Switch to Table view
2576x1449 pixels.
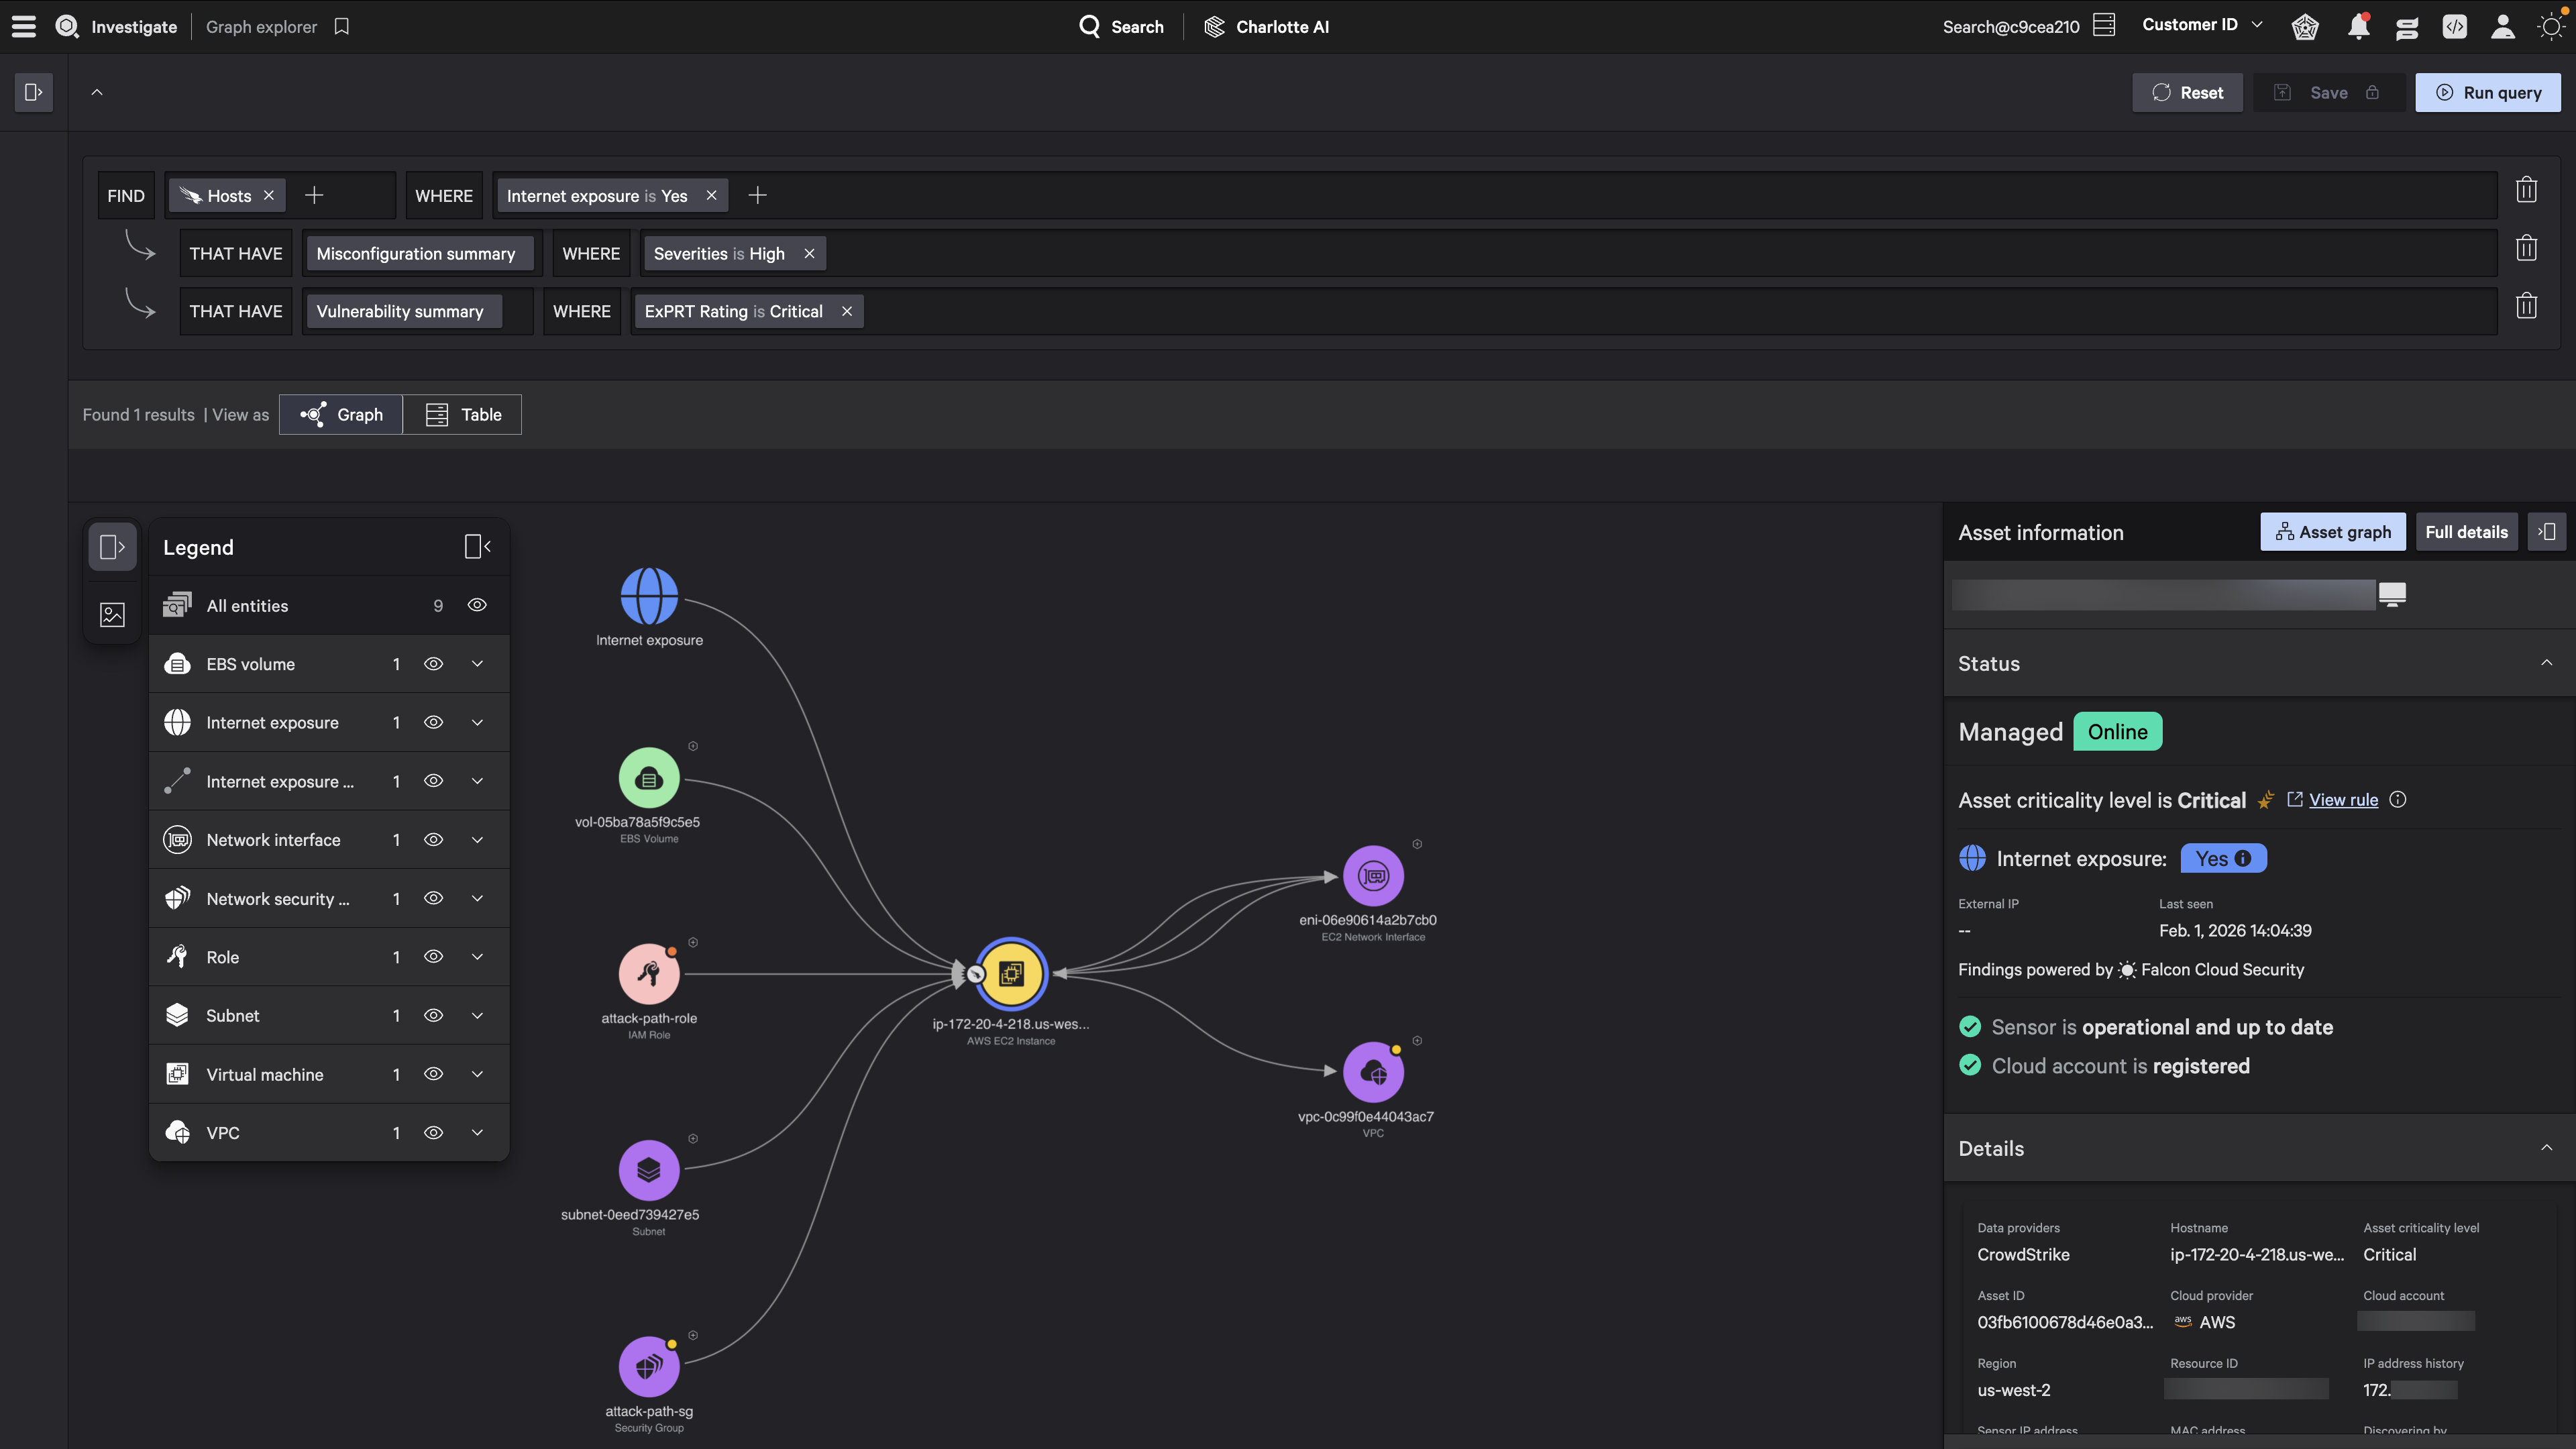point(463,414)
